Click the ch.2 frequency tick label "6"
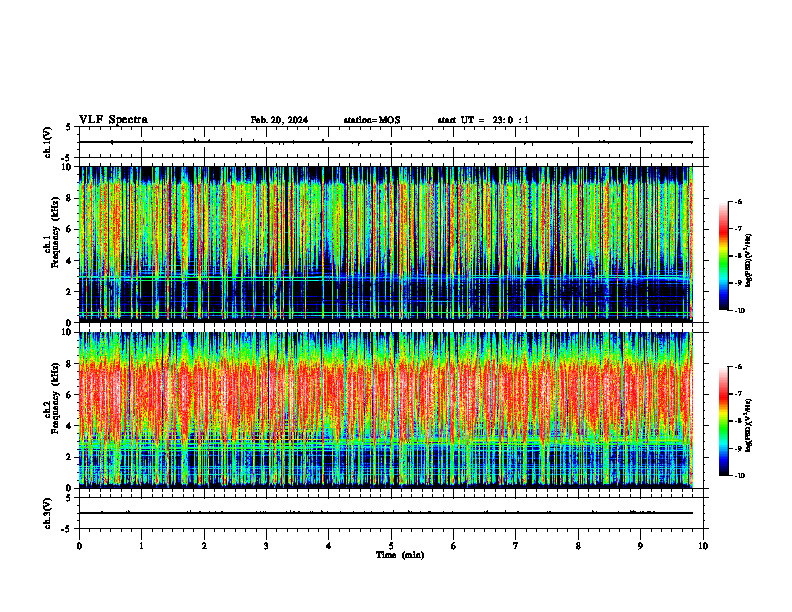 pos(70,395)
